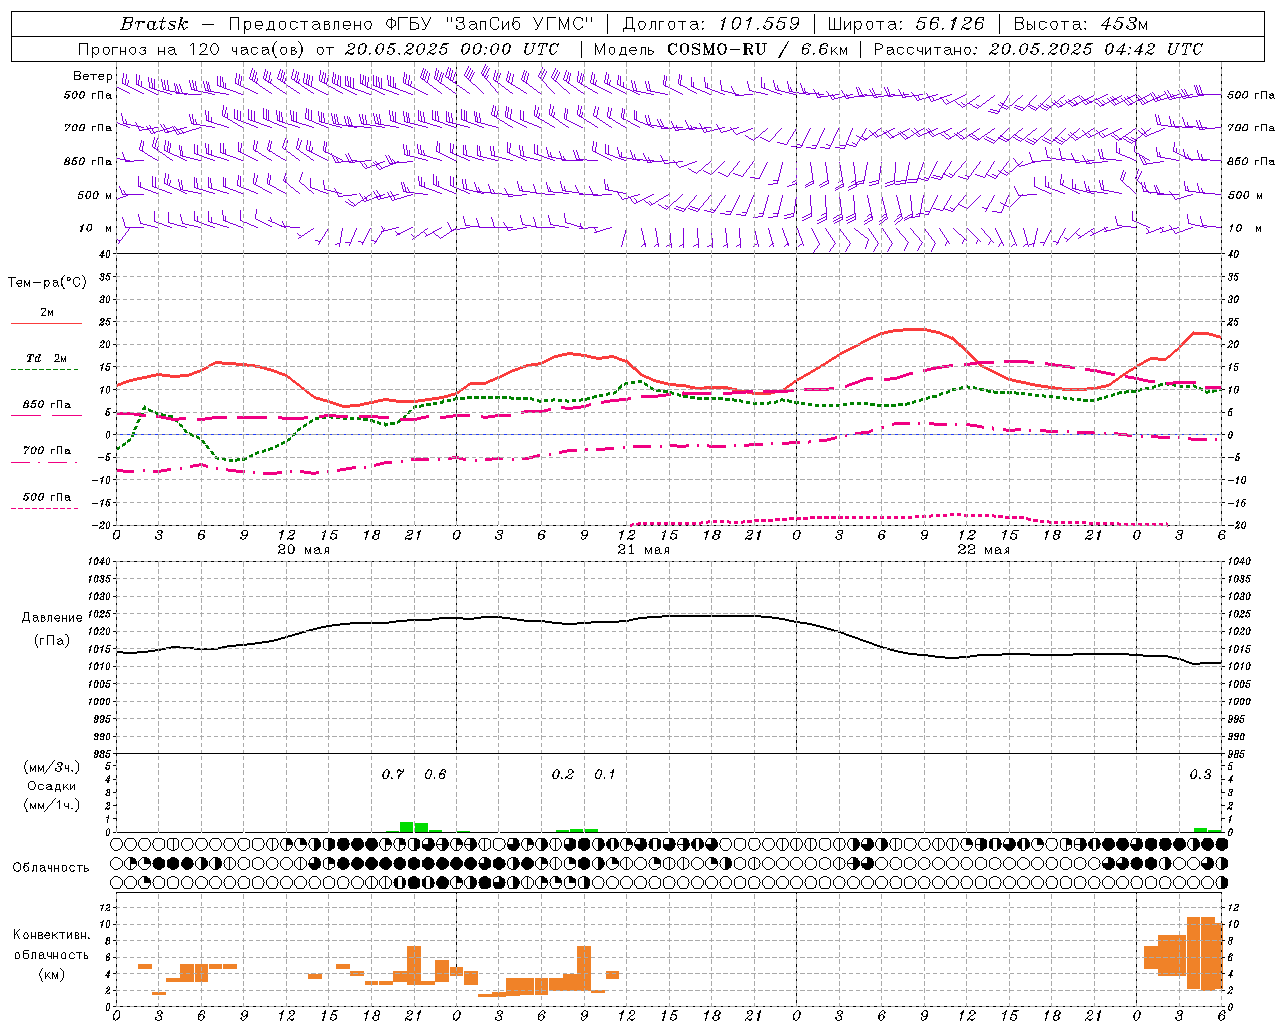Click the 0.6 precipitation amount value
The width and height of the screenshot is (1280, 1024).
pyautogui.click(x=435, y=774)
